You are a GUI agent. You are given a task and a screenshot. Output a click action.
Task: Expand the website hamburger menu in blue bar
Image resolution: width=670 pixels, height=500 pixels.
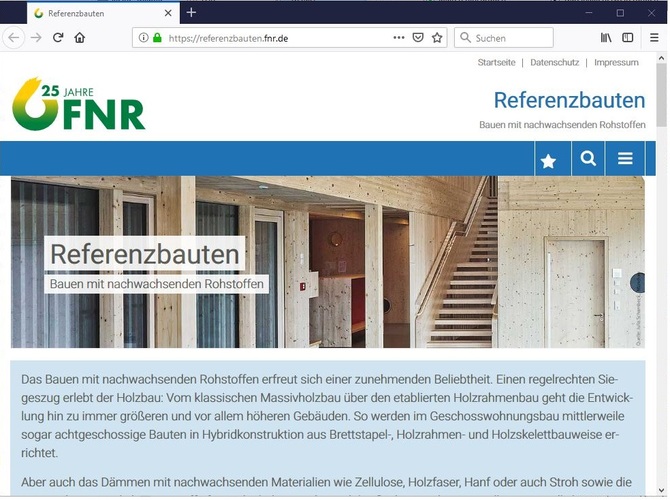pos(626,159)
